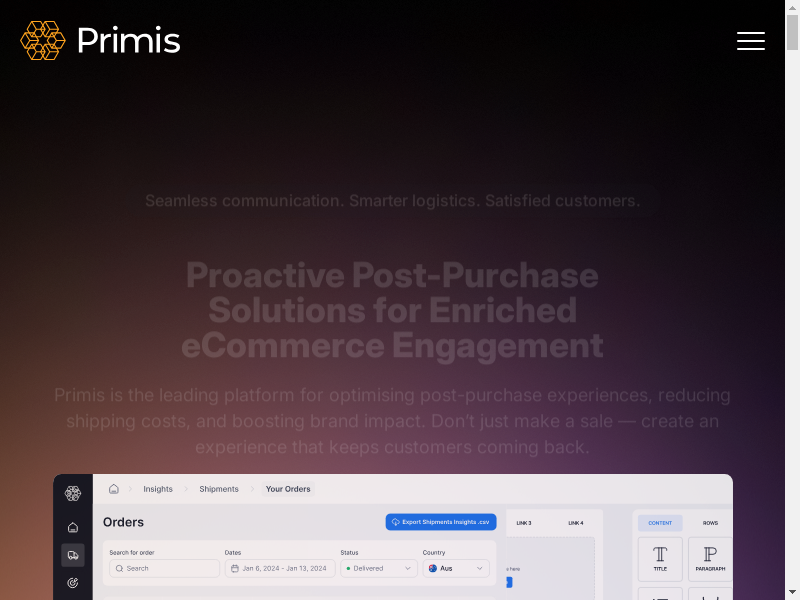The height and width of the screenshot is (600, 800).
Task: Go to Insights breadcrumb
Action: pos(158,489)
